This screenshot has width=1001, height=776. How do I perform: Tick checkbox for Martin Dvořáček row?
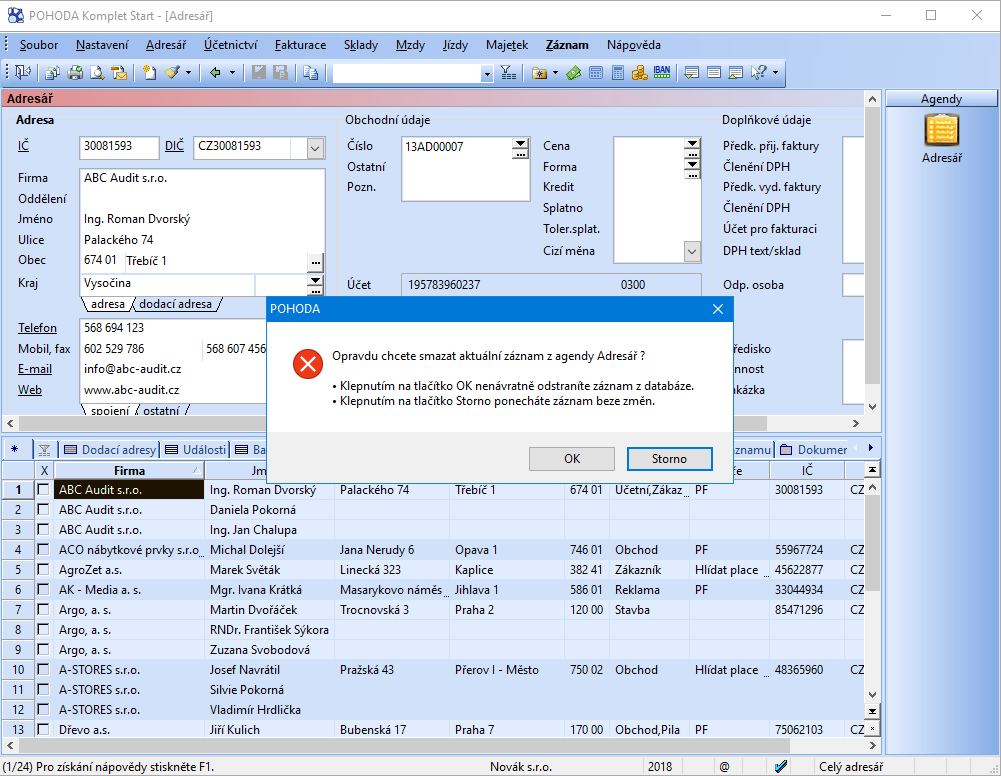(x=43, y=609)
